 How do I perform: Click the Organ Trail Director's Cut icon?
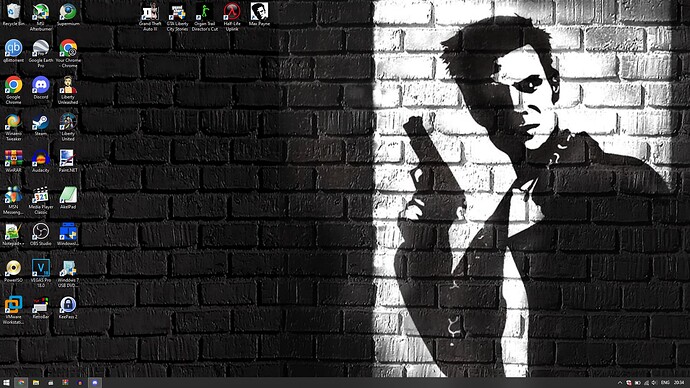coord(205,17)
